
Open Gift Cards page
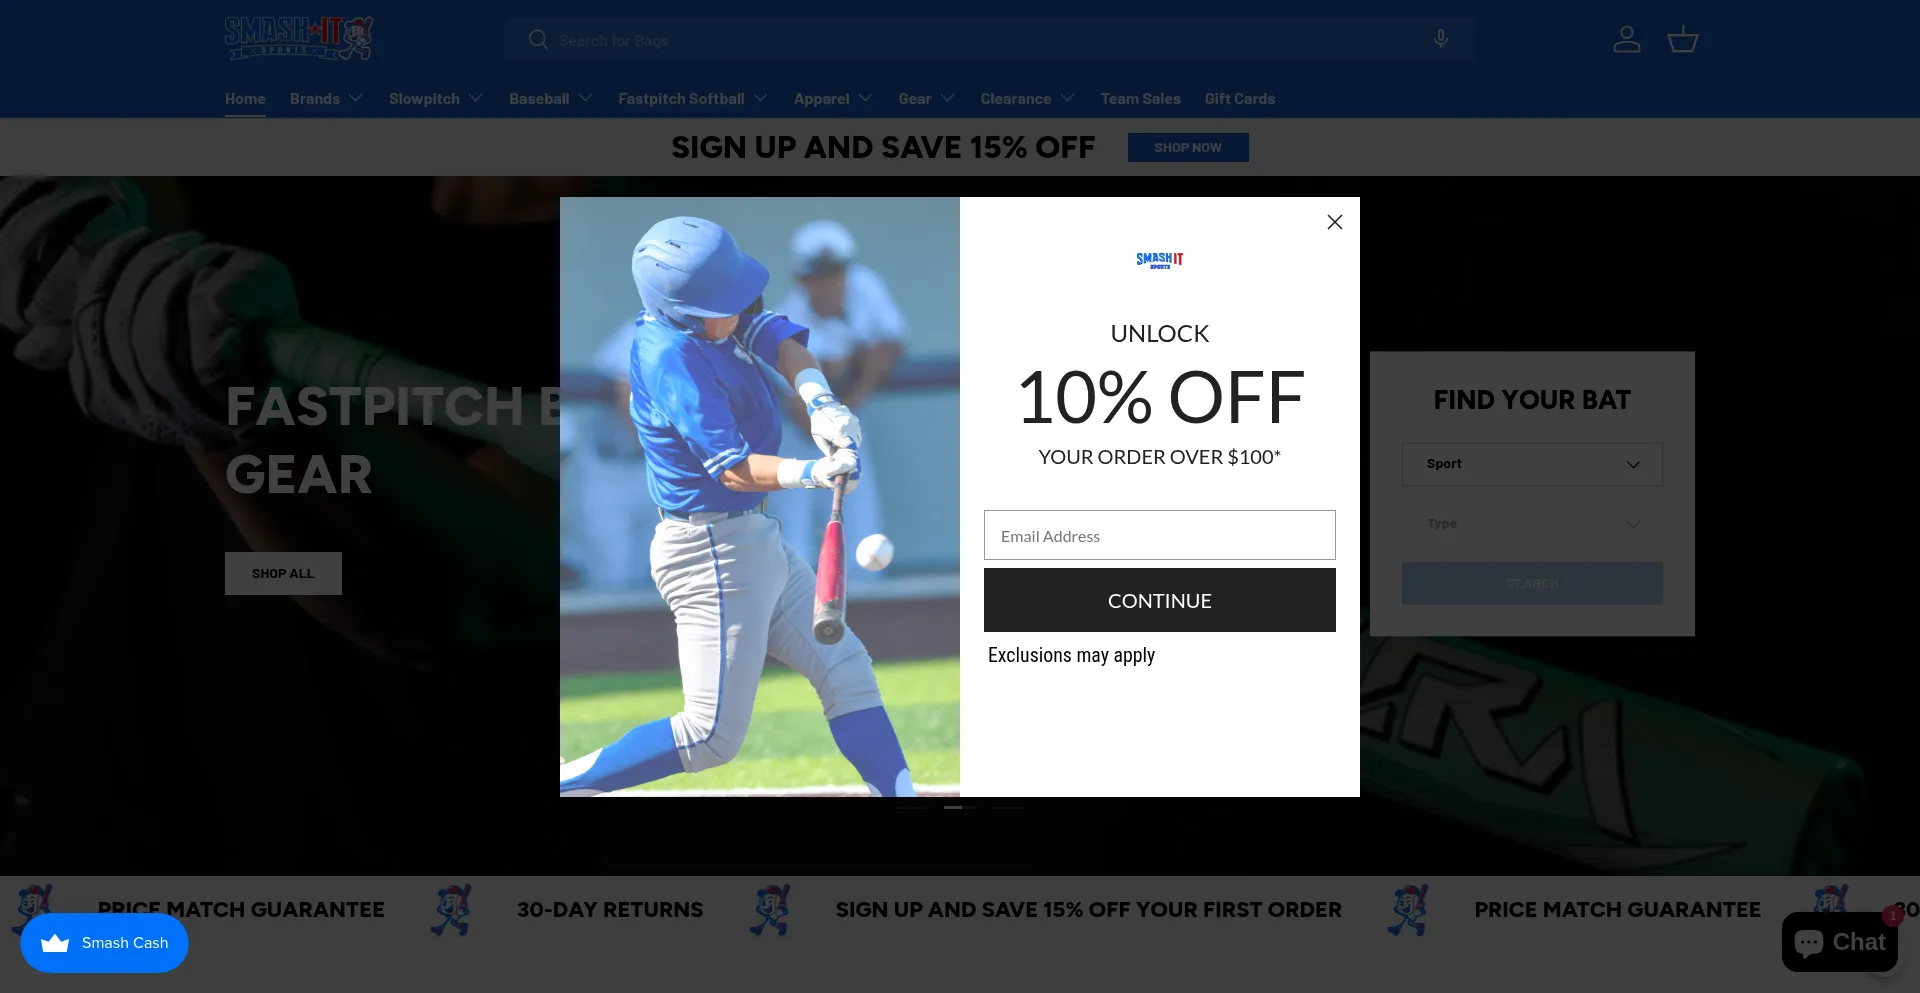(x=1240, y=98)
